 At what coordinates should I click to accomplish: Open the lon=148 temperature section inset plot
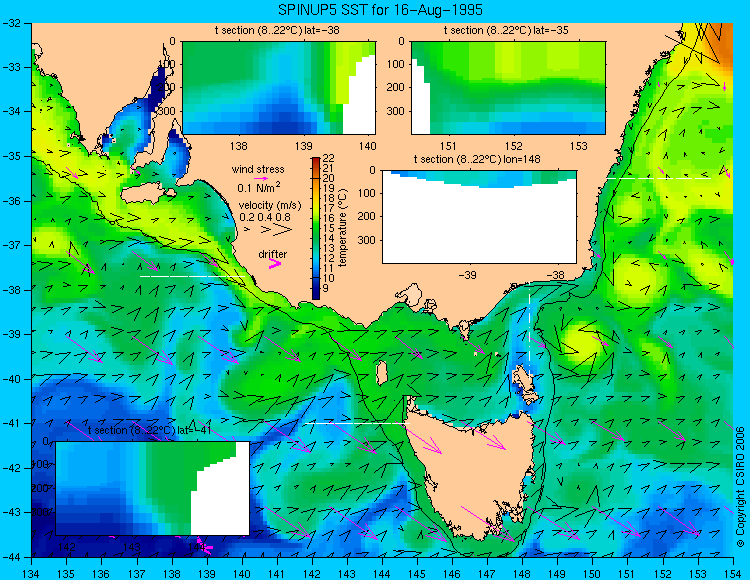tap(479, 217)
